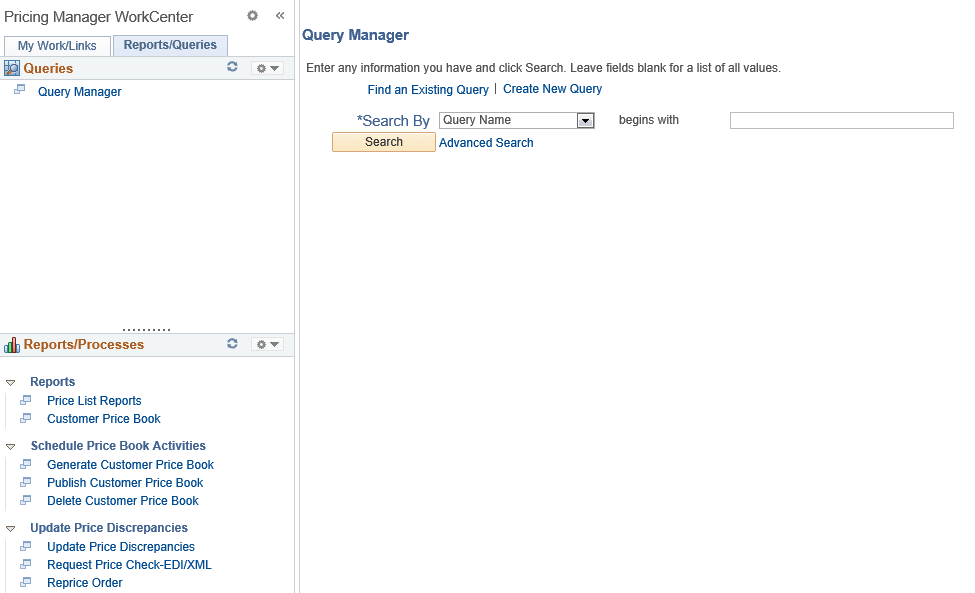Open the Search By dropdown

pyautogui.click(x=583, y=120)
